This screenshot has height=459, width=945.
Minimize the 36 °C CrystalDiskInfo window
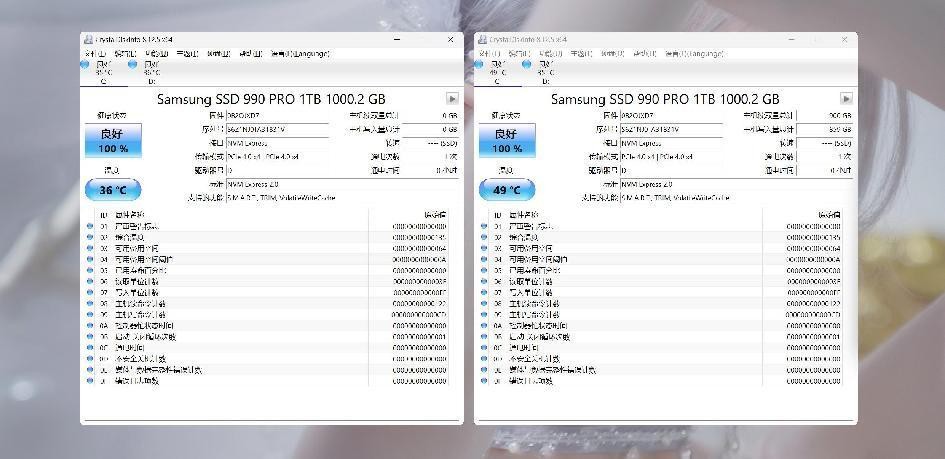click(x=397, y=40)
